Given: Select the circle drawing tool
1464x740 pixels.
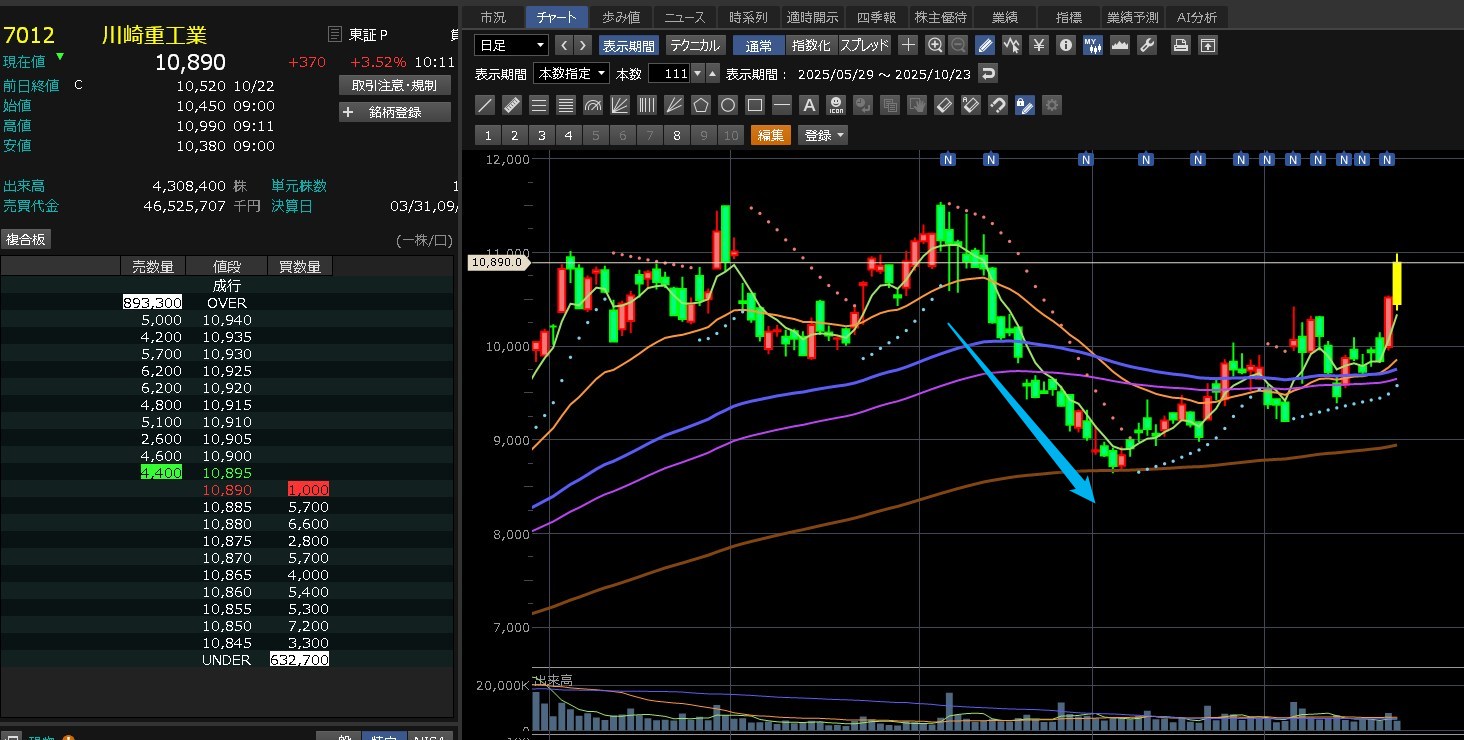Looking at the screenshot, I should point(728,105).
